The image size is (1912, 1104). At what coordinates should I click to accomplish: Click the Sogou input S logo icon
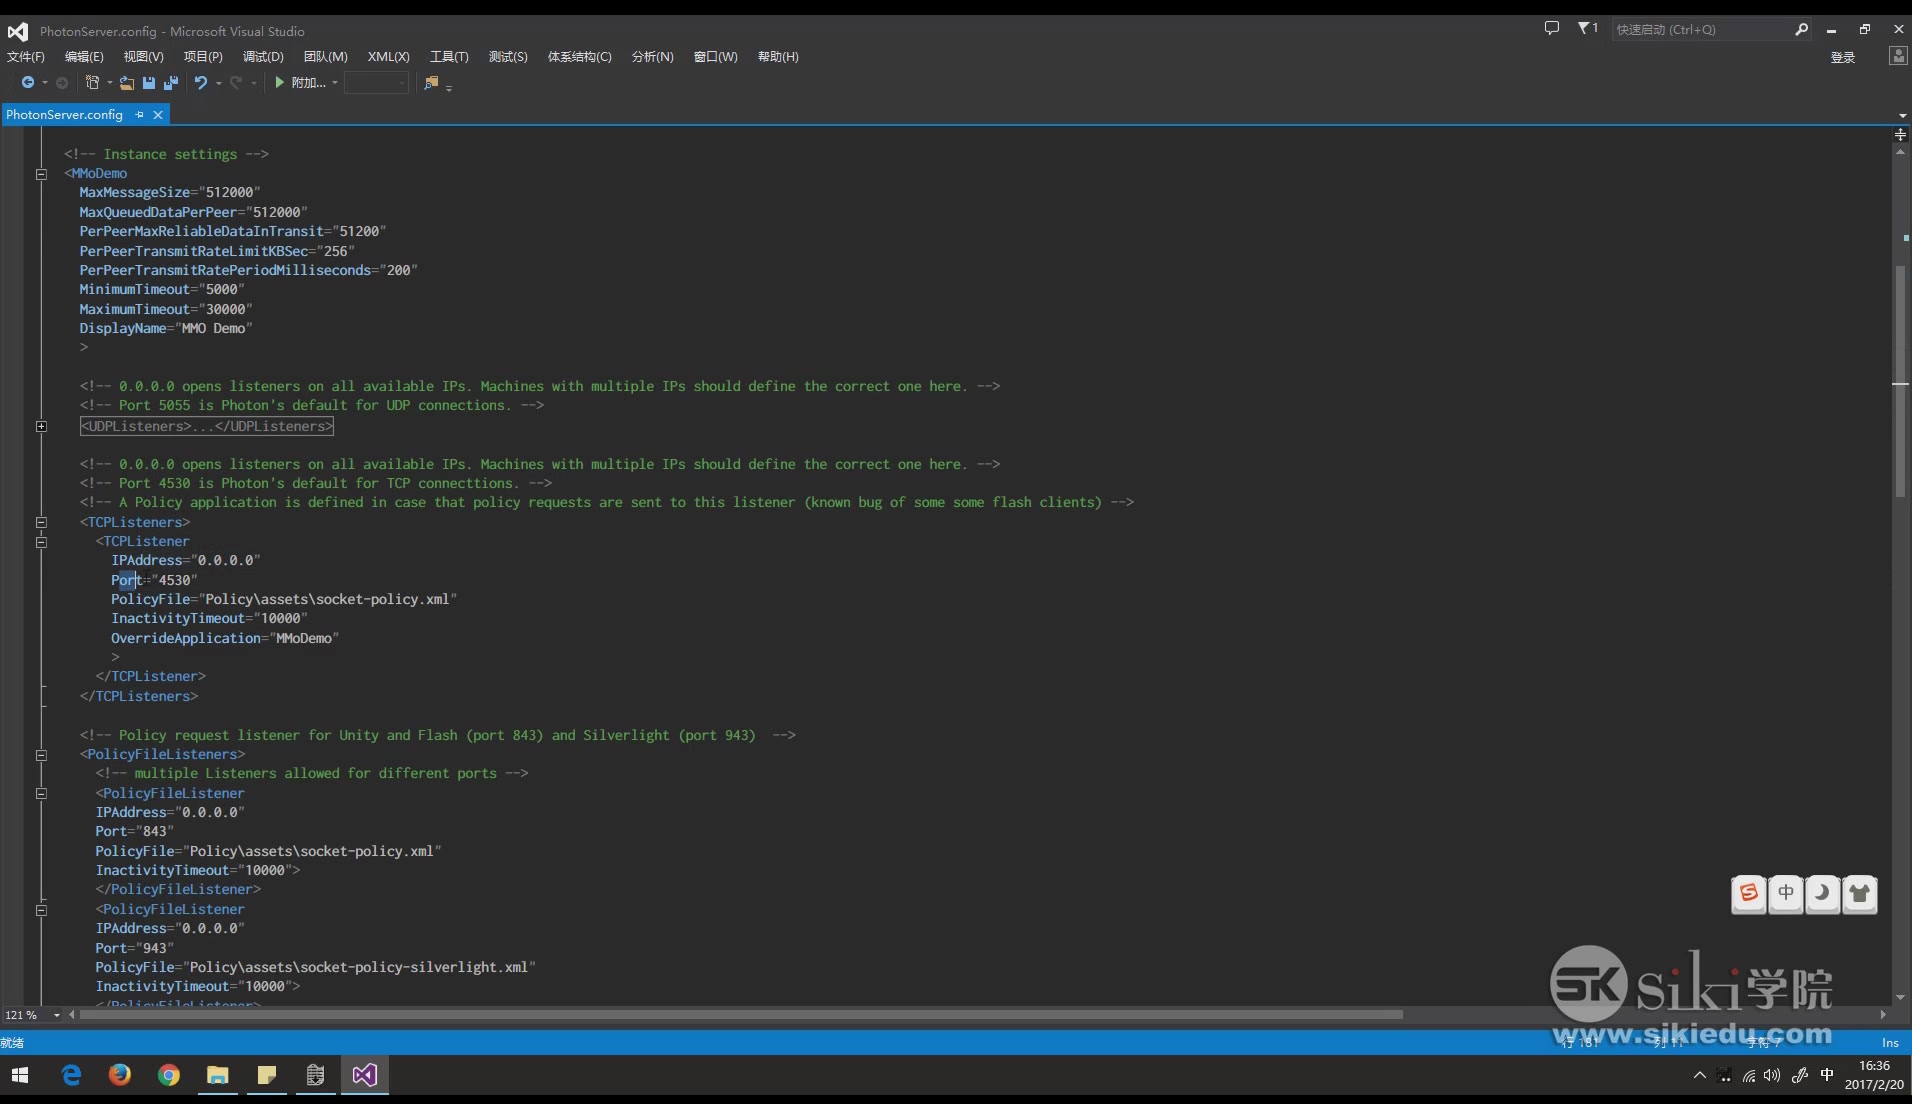1749,893
